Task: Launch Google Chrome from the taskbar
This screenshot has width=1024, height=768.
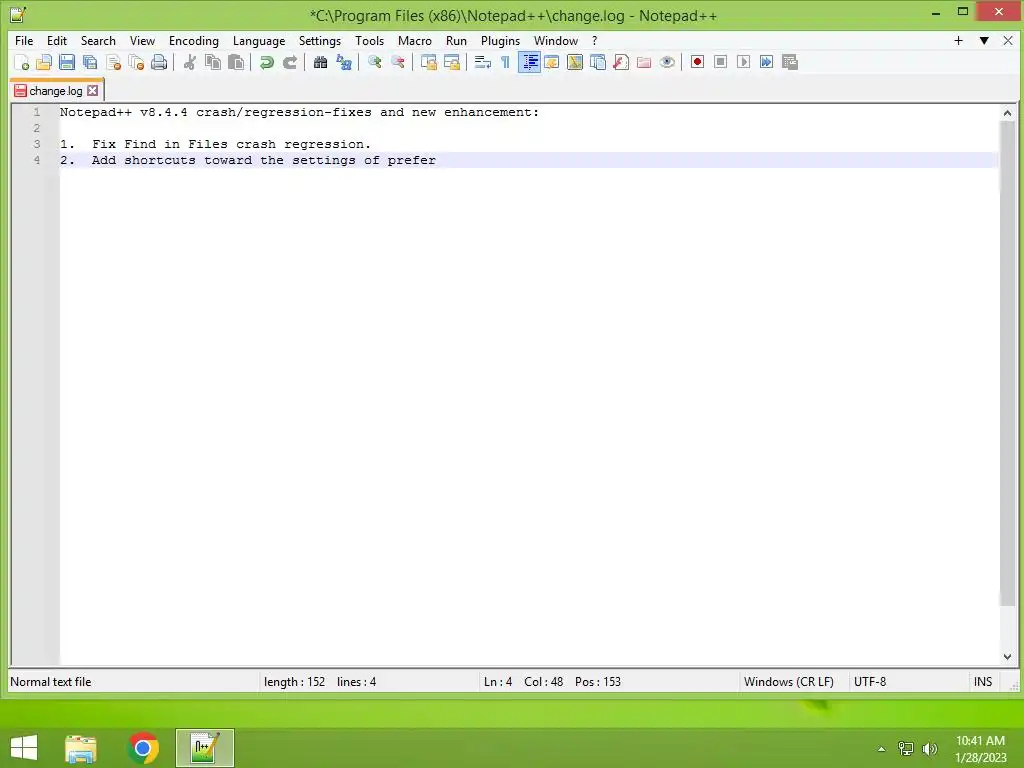Action: 143,748
